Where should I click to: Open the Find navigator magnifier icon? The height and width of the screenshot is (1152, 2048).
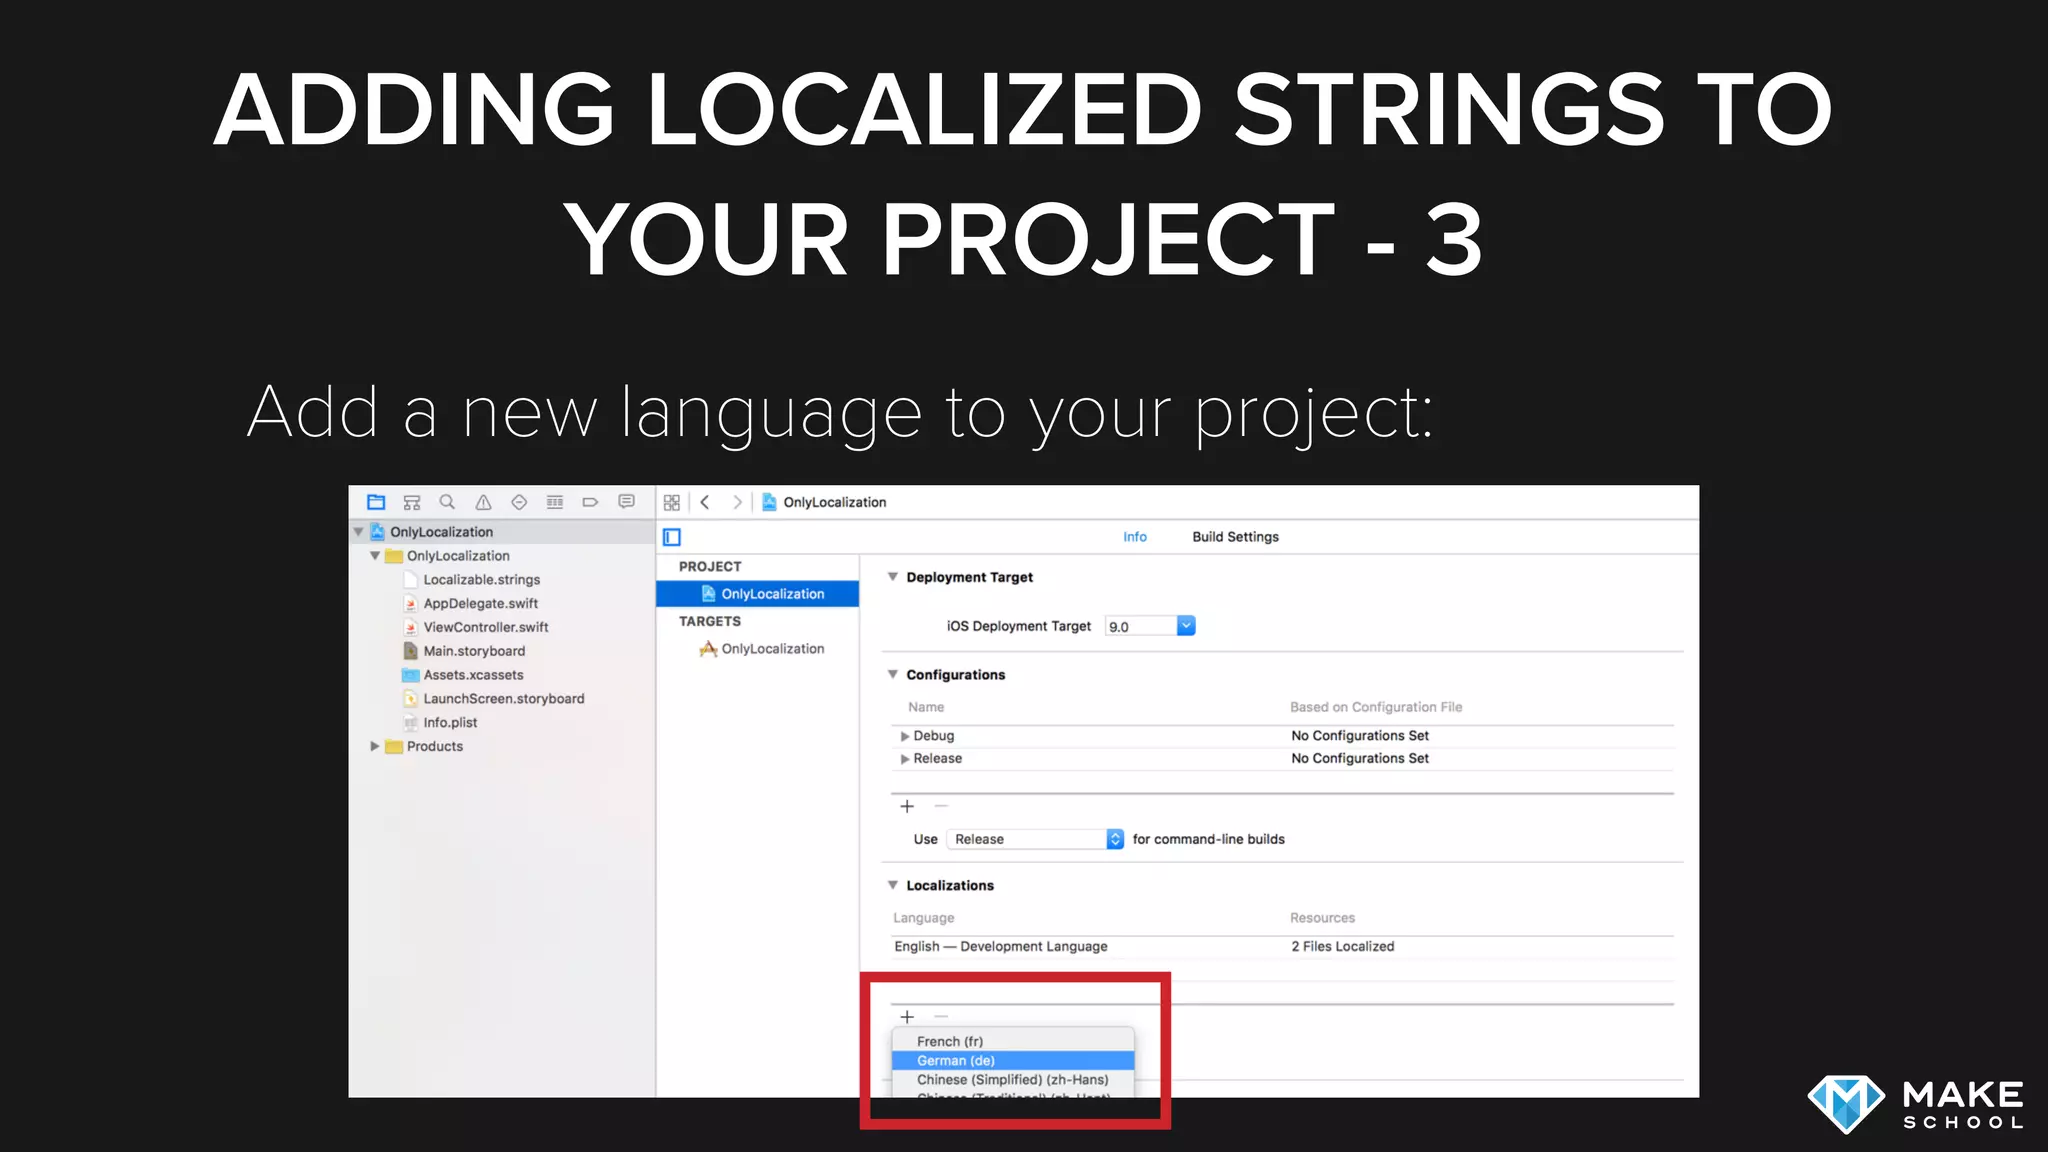(447, 502)
